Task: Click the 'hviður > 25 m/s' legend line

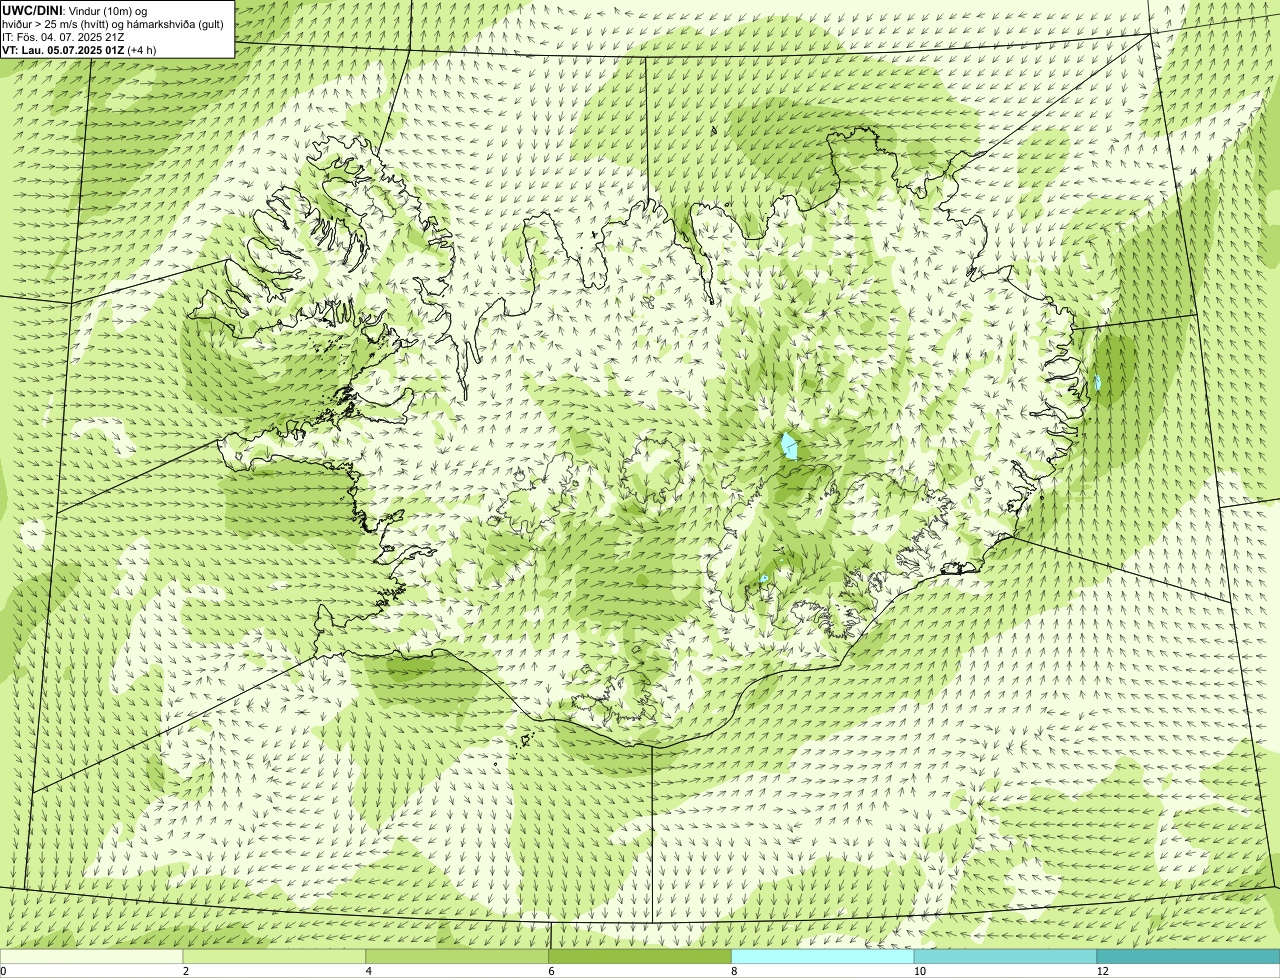Action: [x=113, y=24]
